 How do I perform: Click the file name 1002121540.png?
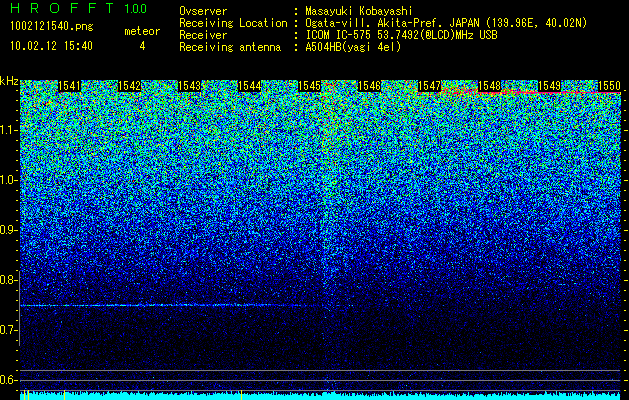[x=52, y=26]
